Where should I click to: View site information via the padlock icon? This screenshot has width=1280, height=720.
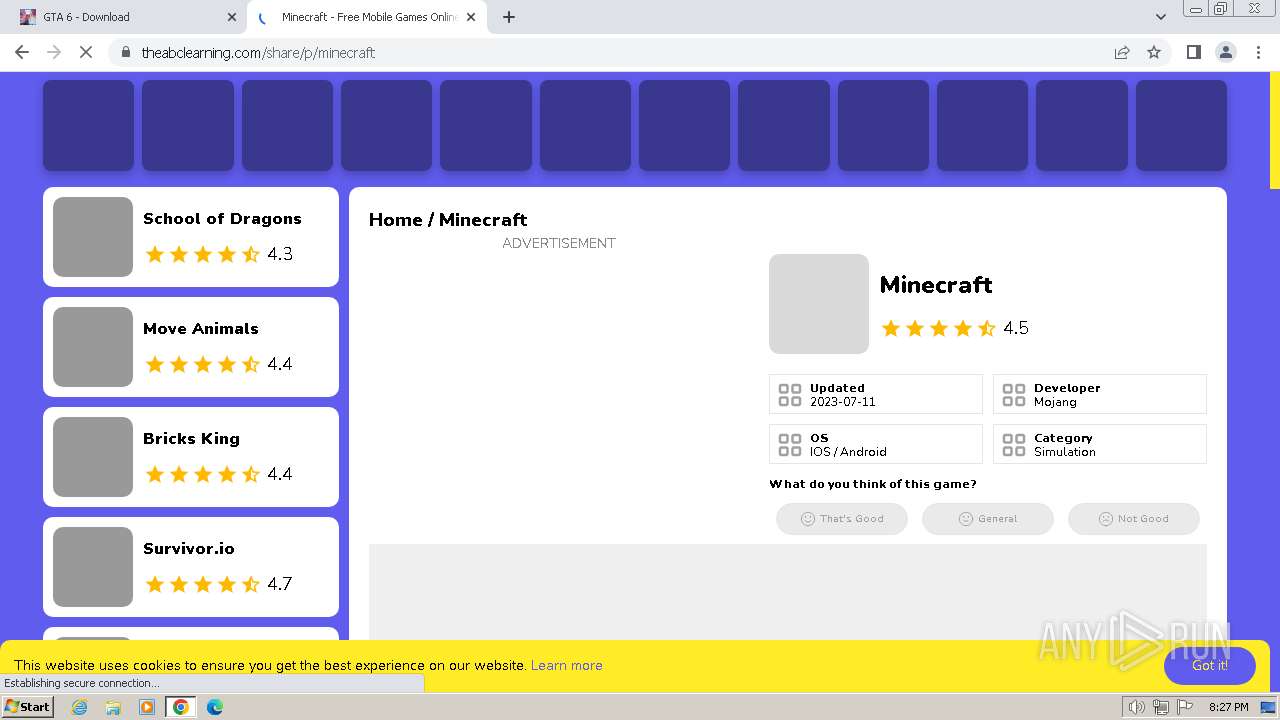[125, 52]
